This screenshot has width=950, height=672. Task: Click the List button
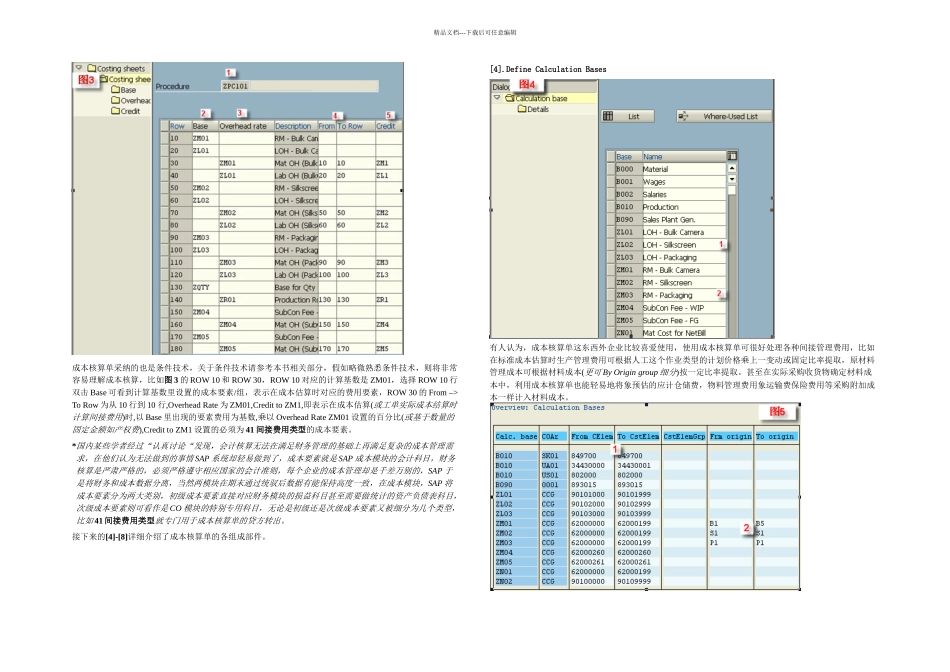pos(628,116)
